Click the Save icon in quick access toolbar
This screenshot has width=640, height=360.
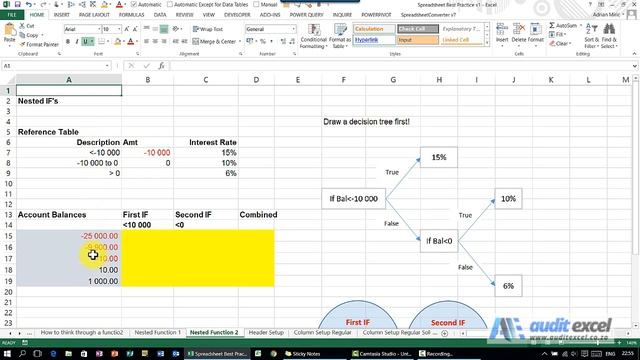tap(18, 4)
